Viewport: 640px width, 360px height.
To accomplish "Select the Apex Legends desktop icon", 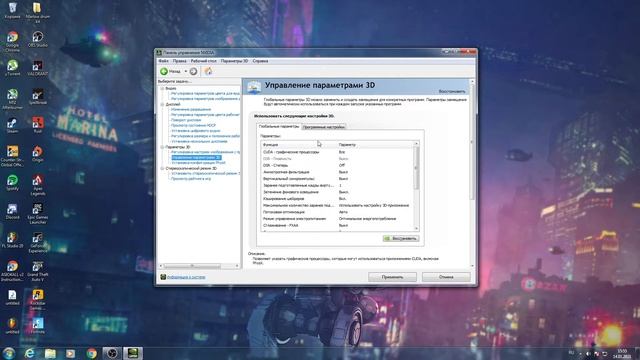I will point(38,184).
